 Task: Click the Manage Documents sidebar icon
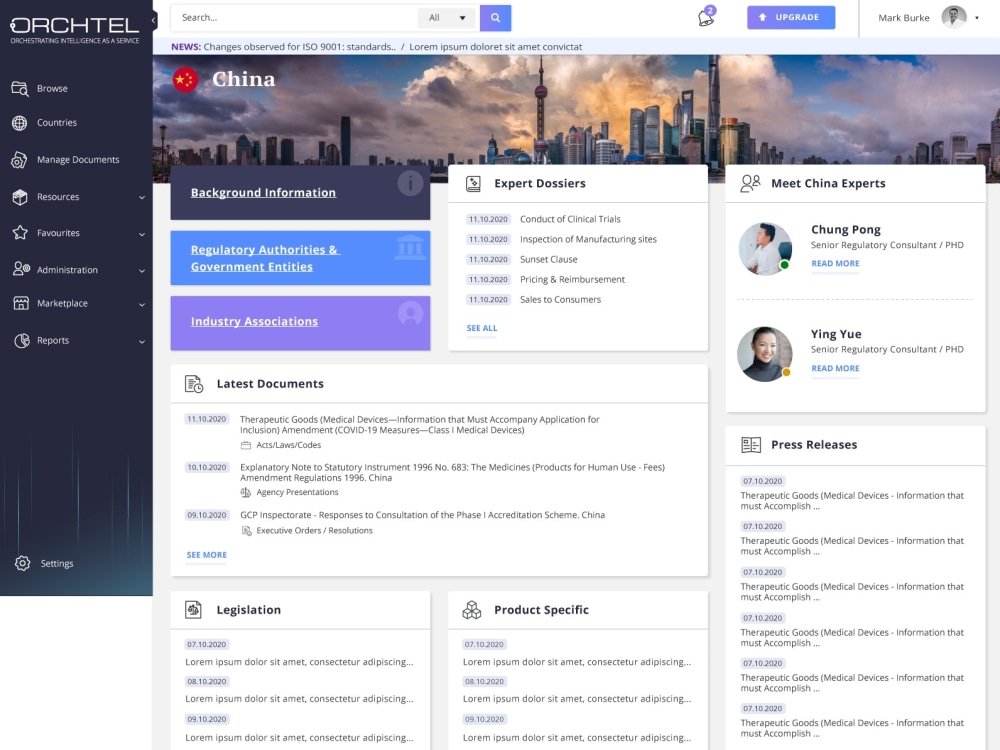click(x=20, y=159)
